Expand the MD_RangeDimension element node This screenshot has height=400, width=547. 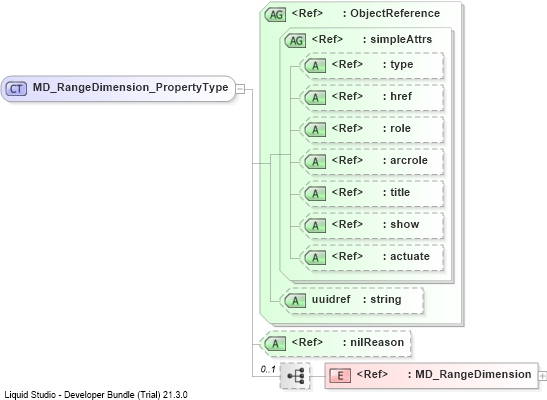(542, 376)
